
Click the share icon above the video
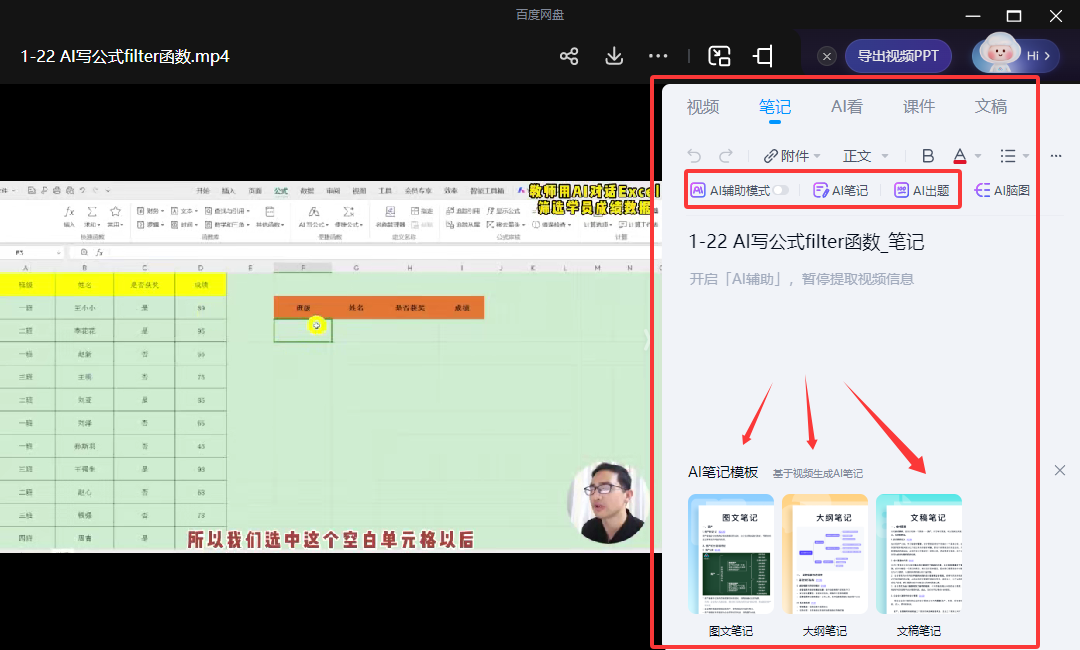pos(568,57)
